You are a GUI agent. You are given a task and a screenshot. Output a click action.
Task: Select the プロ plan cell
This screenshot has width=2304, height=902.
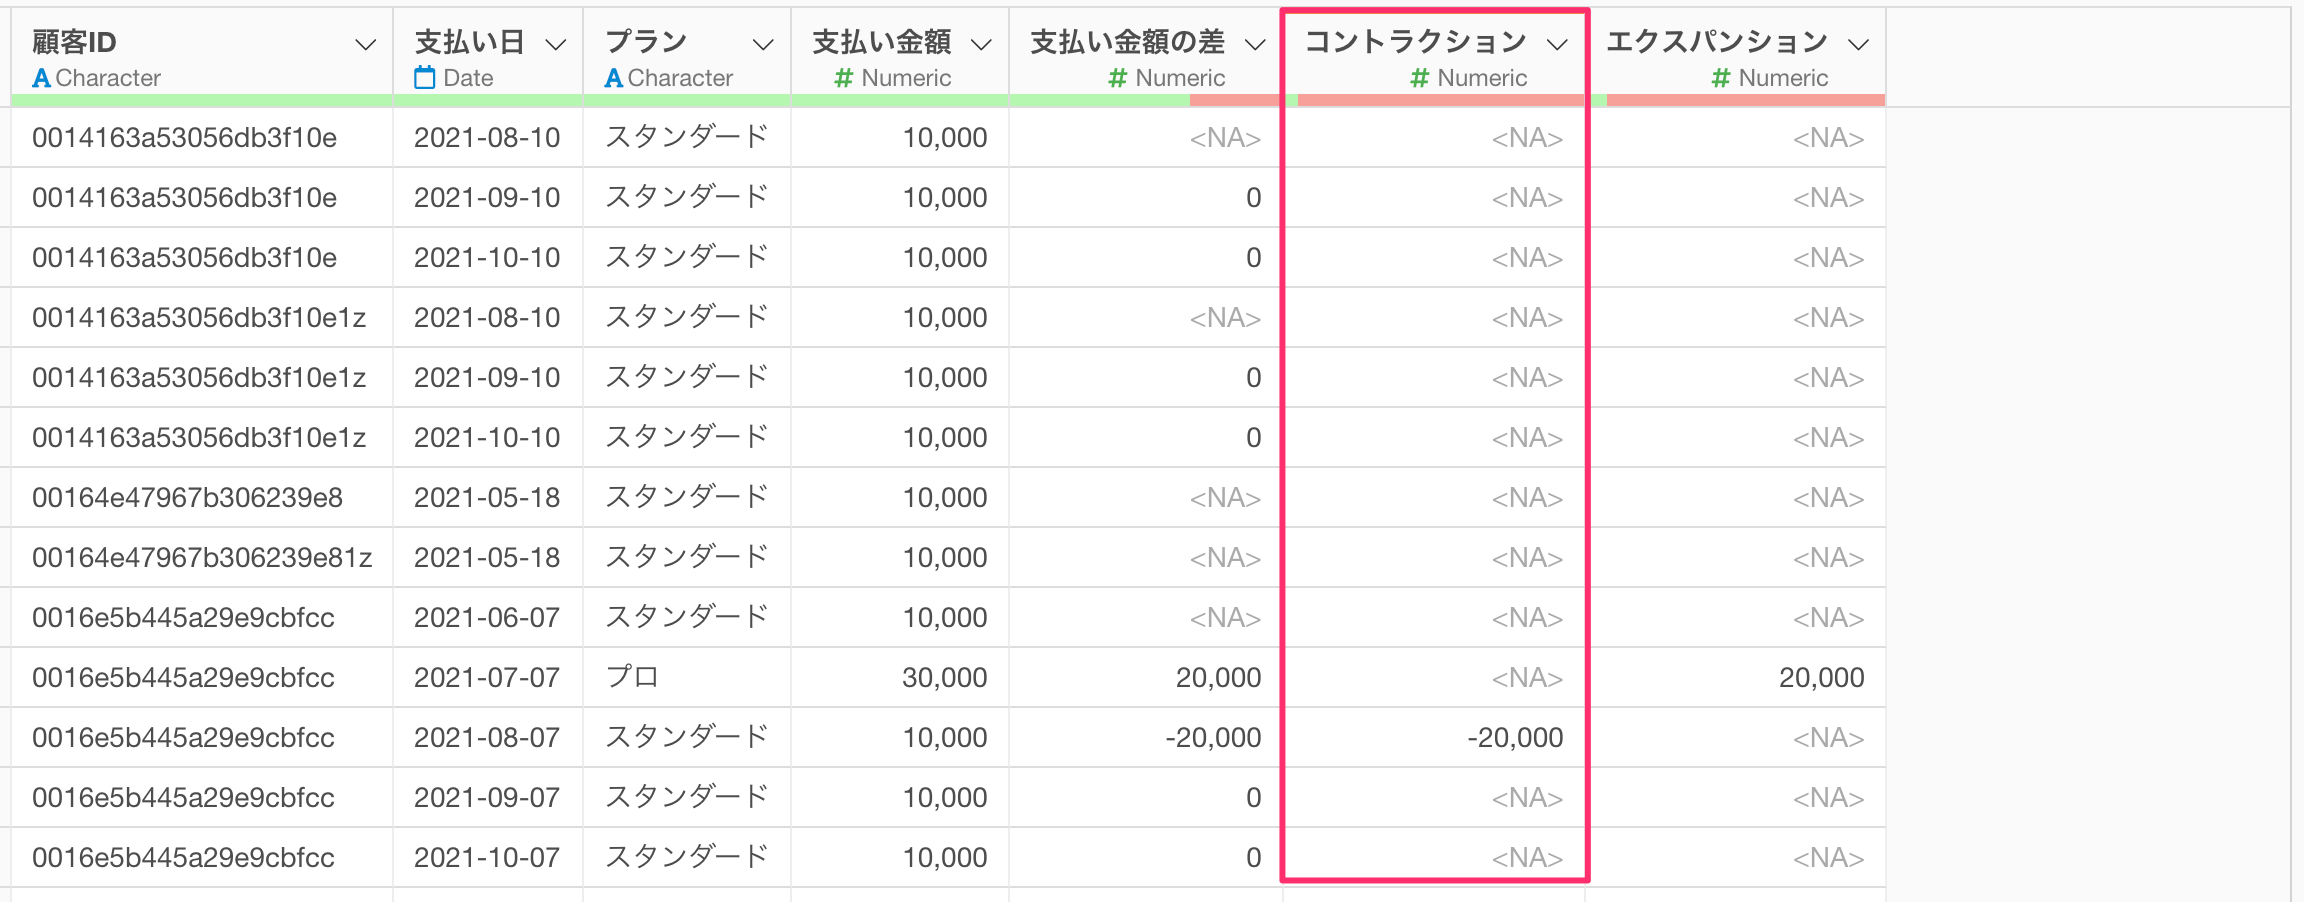632,678
